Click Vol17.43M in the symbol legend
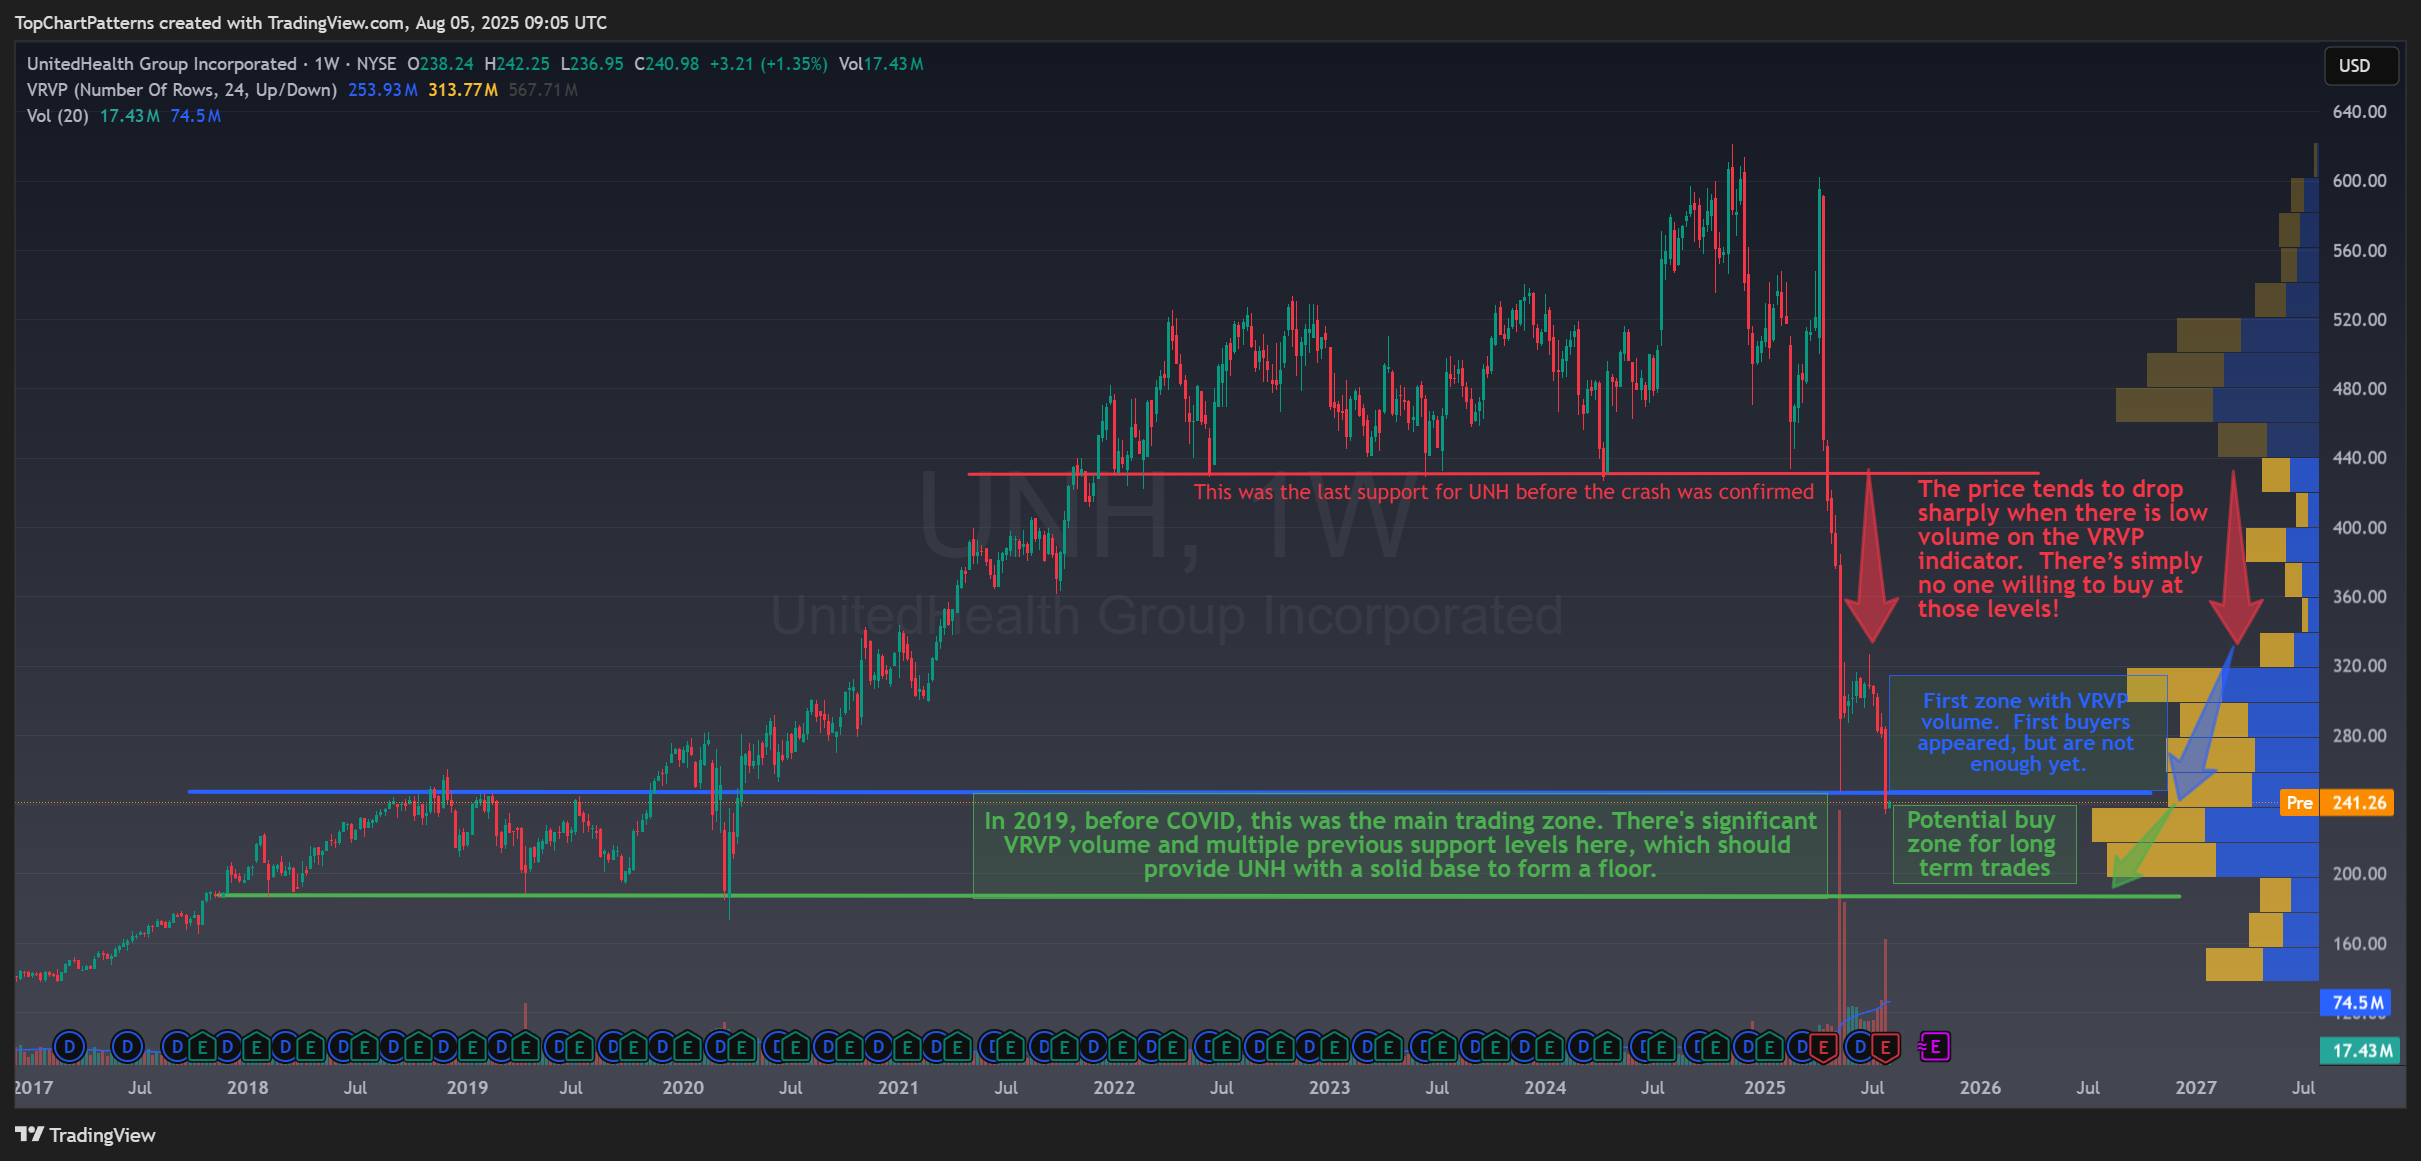 click(881, 64)
